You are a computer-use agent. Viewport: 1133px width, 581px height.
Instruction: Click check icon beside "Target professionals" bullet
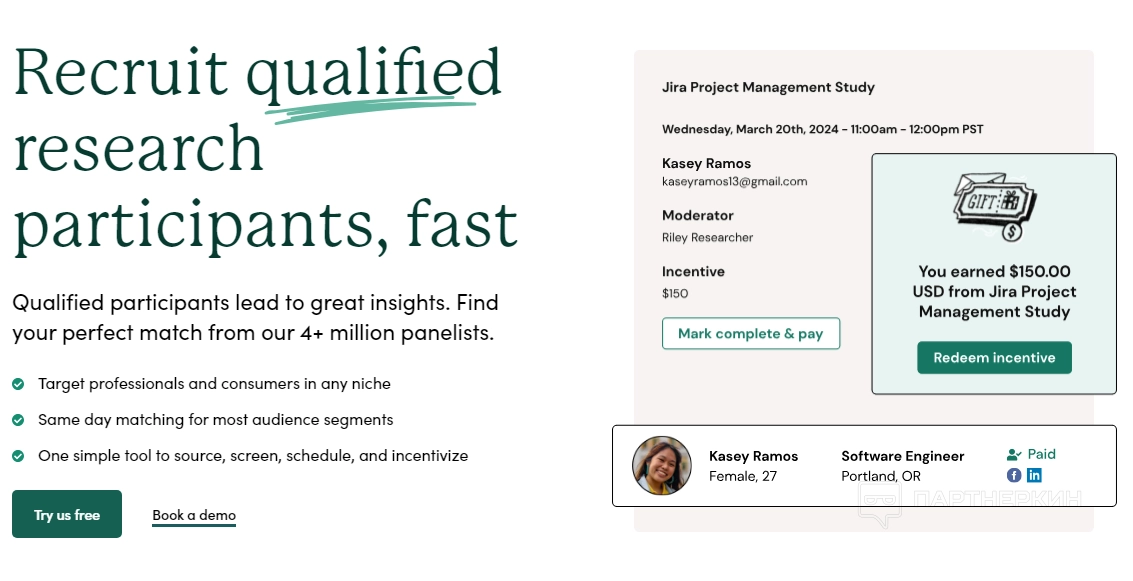(x=18, y=384)
